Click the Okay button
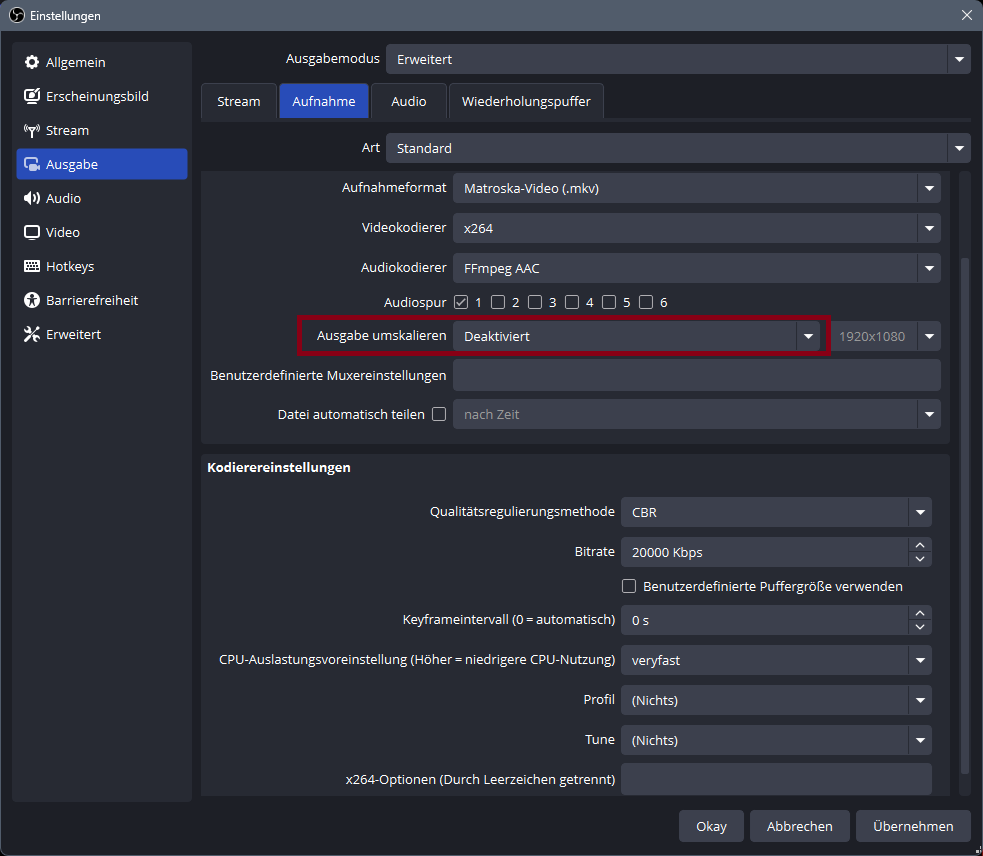This screenshot has width=983, height=856. [x=711, y=826]
